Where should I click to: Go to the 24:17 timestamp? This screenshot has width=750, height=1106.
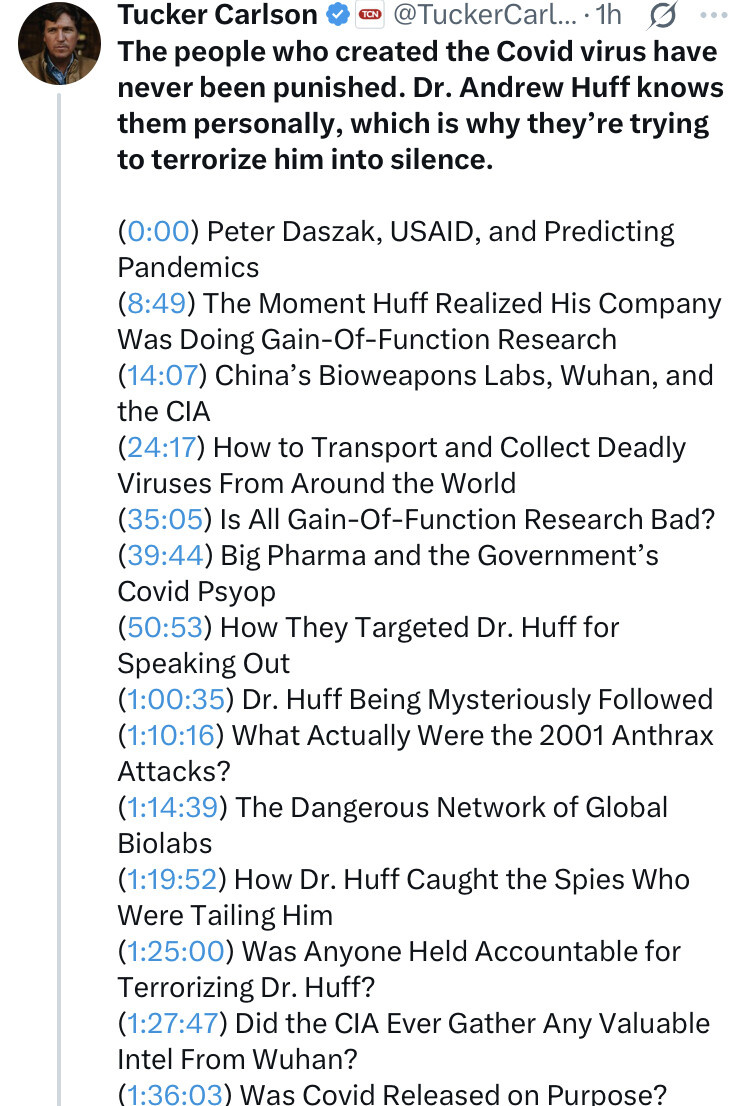pyautogui.click(x=164, y=447)
